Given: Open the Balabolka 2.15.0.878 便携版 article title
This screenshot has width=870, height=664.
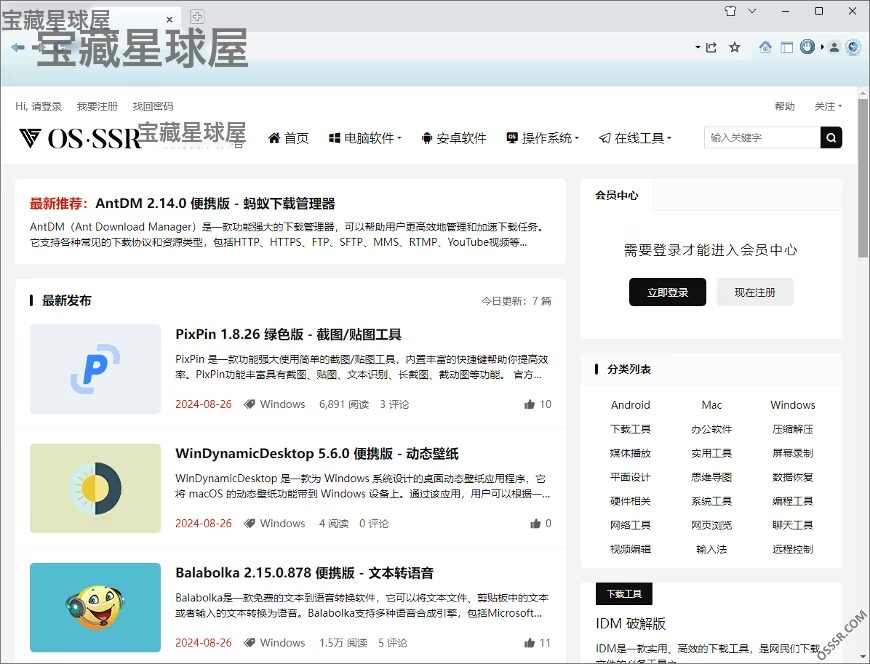Looking at the screenshot, I should coord(305,573).
